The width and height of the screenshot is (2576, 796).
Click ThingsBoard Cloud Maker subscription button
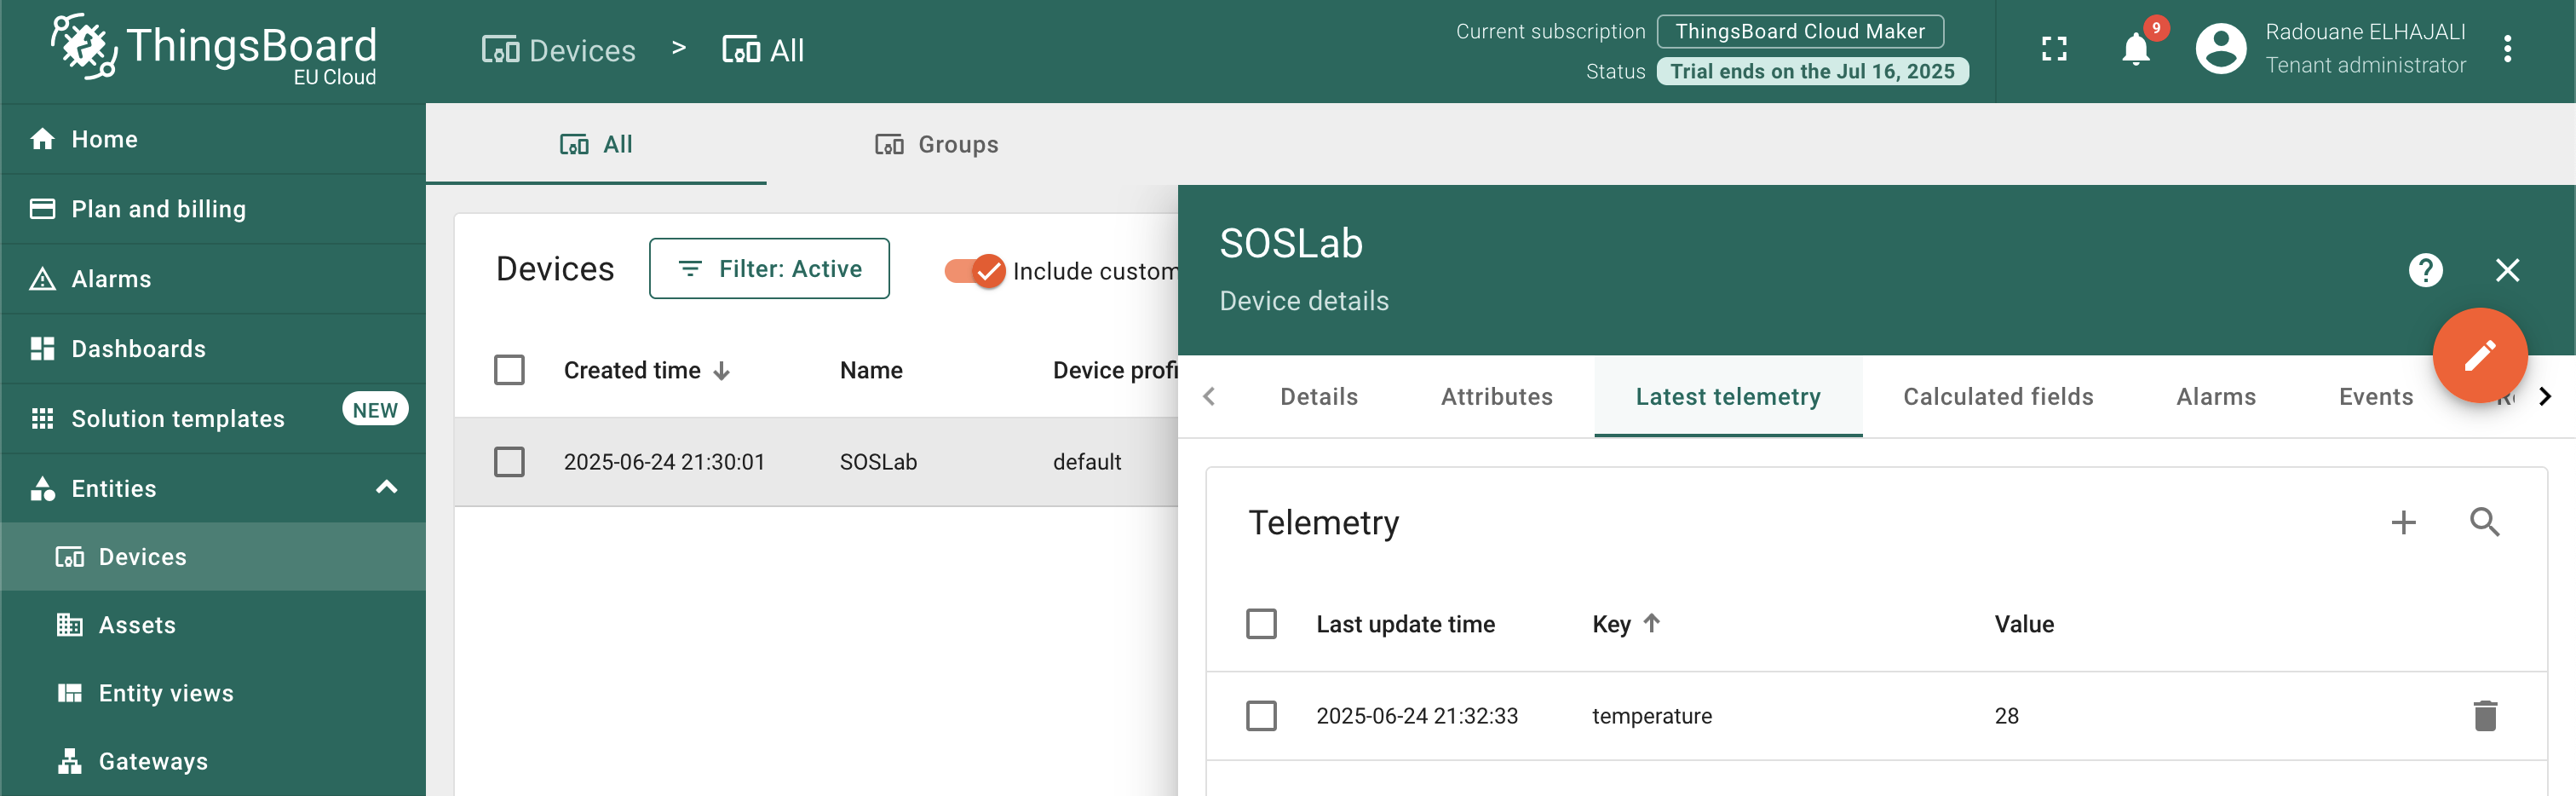click(1800, 31)
